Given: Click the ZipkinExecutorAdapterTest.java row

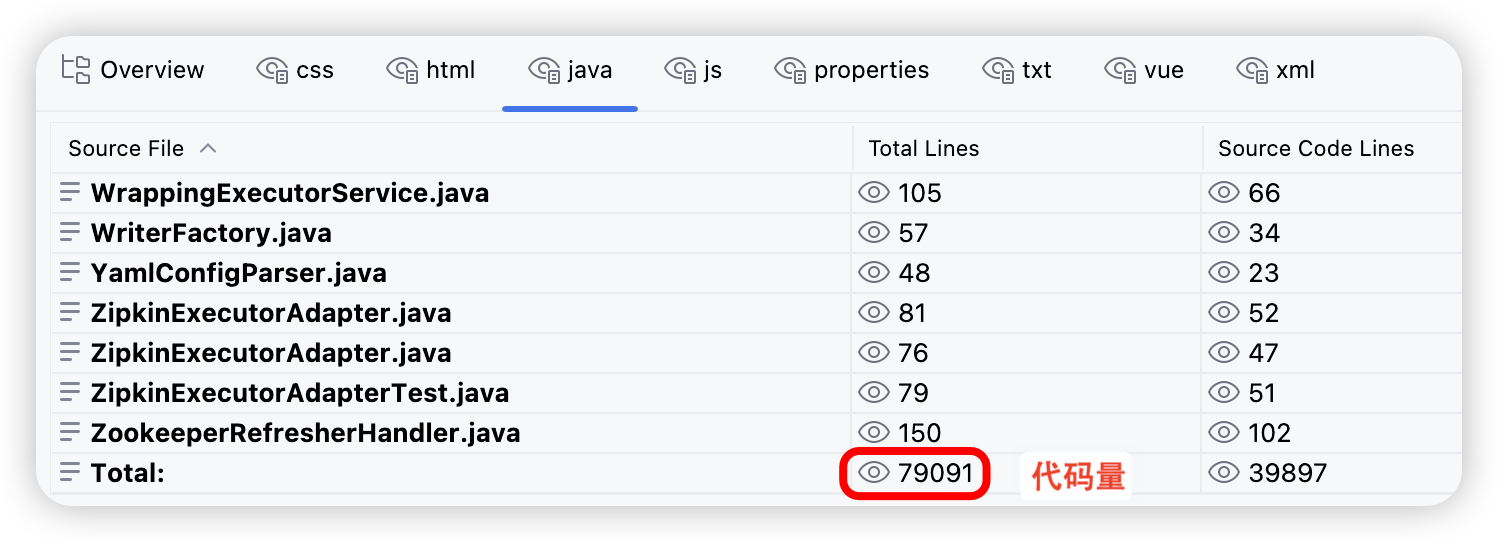Looking at the screenshot, I should pyautogui.click(x=299, y=393).
